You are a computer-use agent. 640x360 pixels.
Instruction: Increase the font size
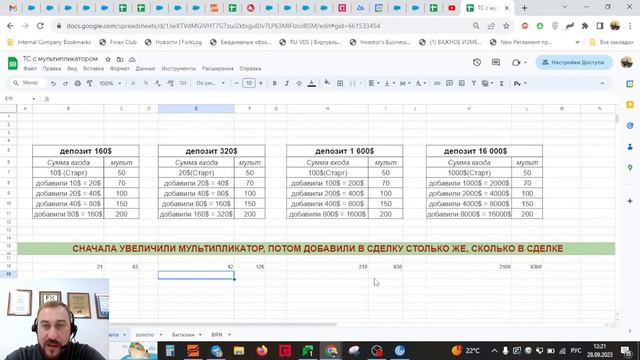[260, 83]
